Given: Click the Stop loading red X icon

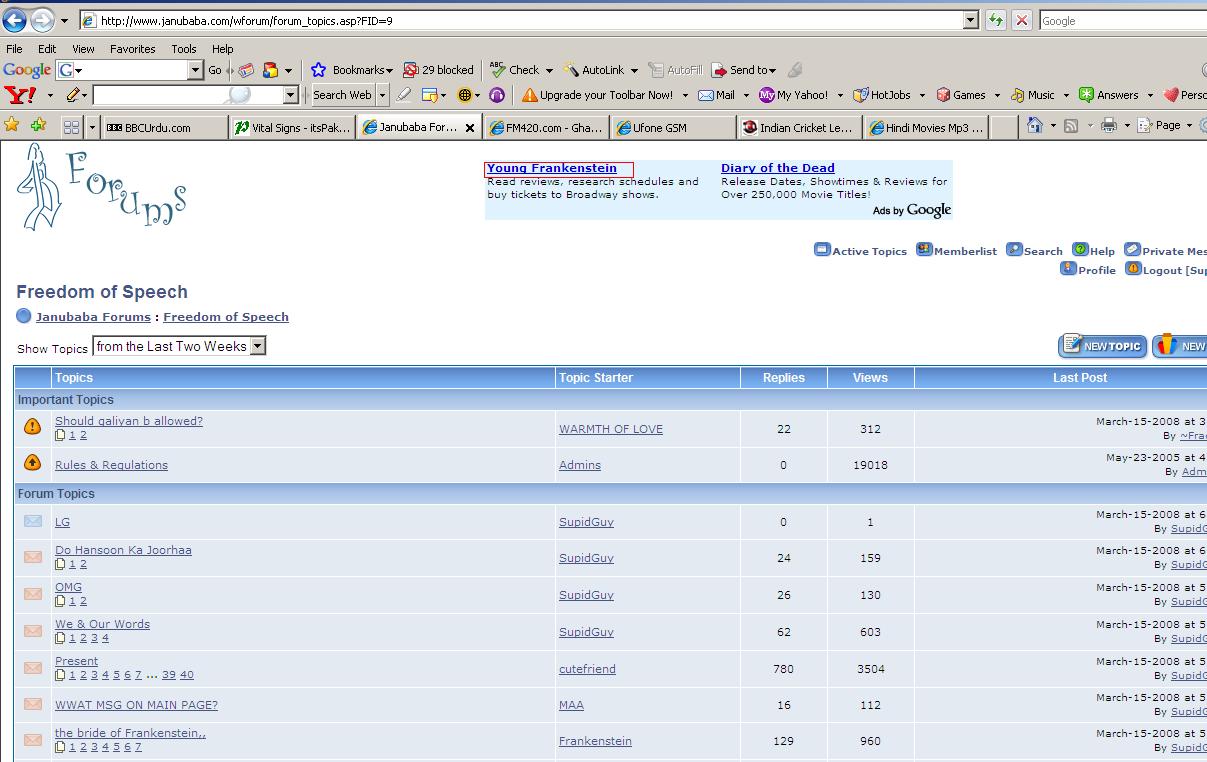Looking at the screenshot, I should tap(1021, 20).
